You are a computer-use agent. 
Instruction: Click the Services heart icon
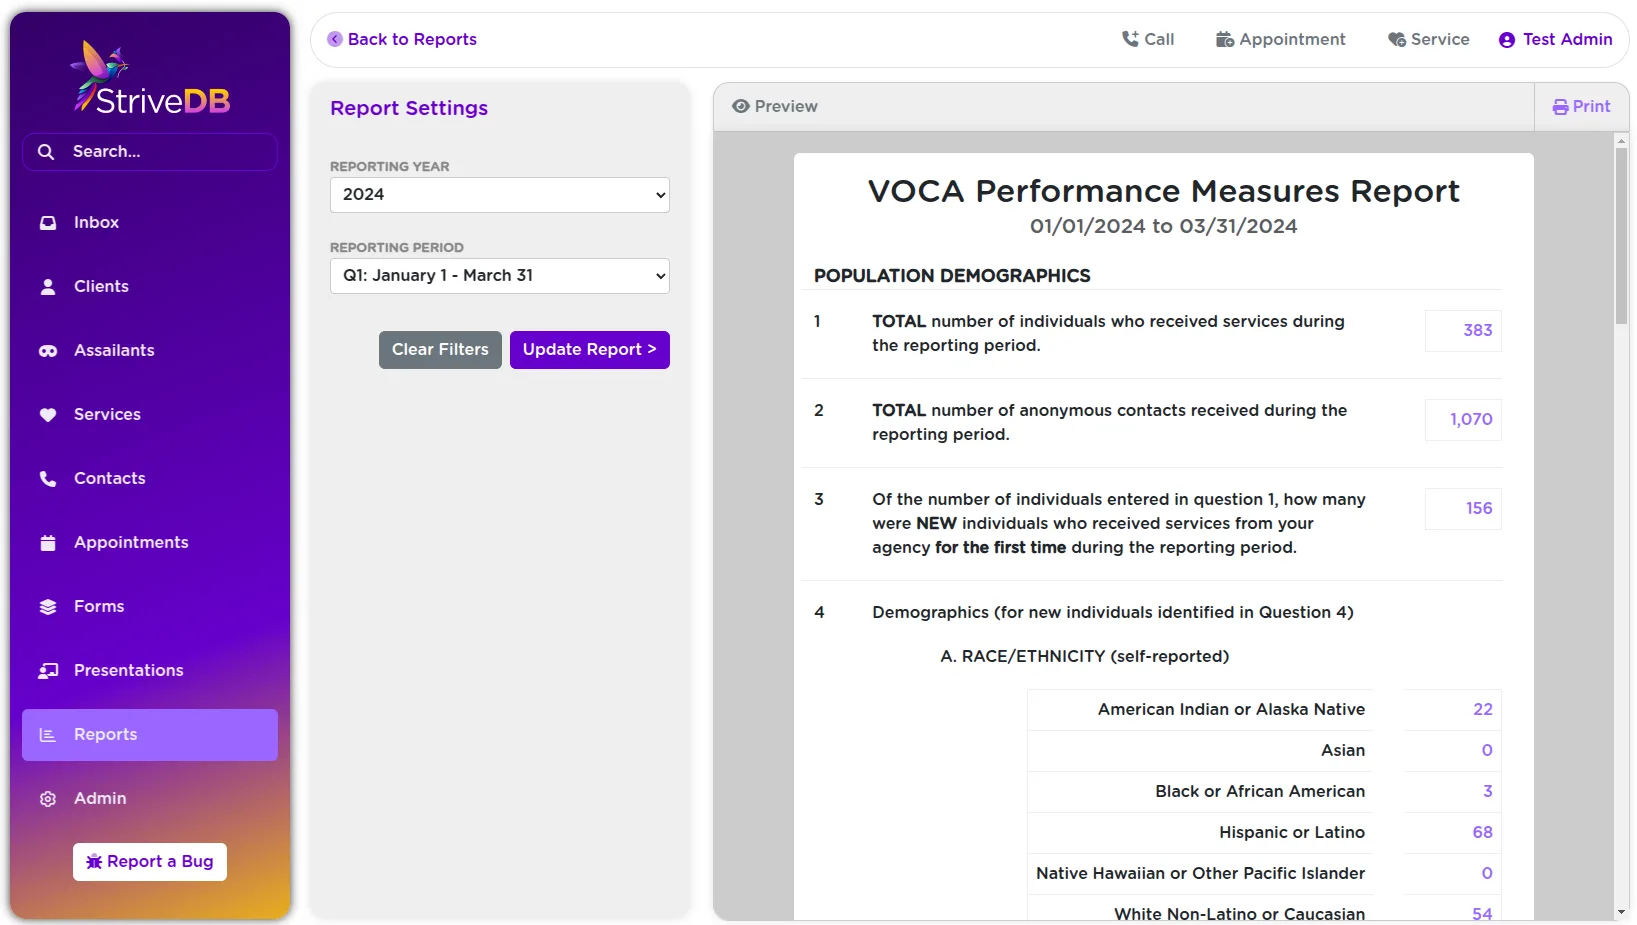pos(48,414)
